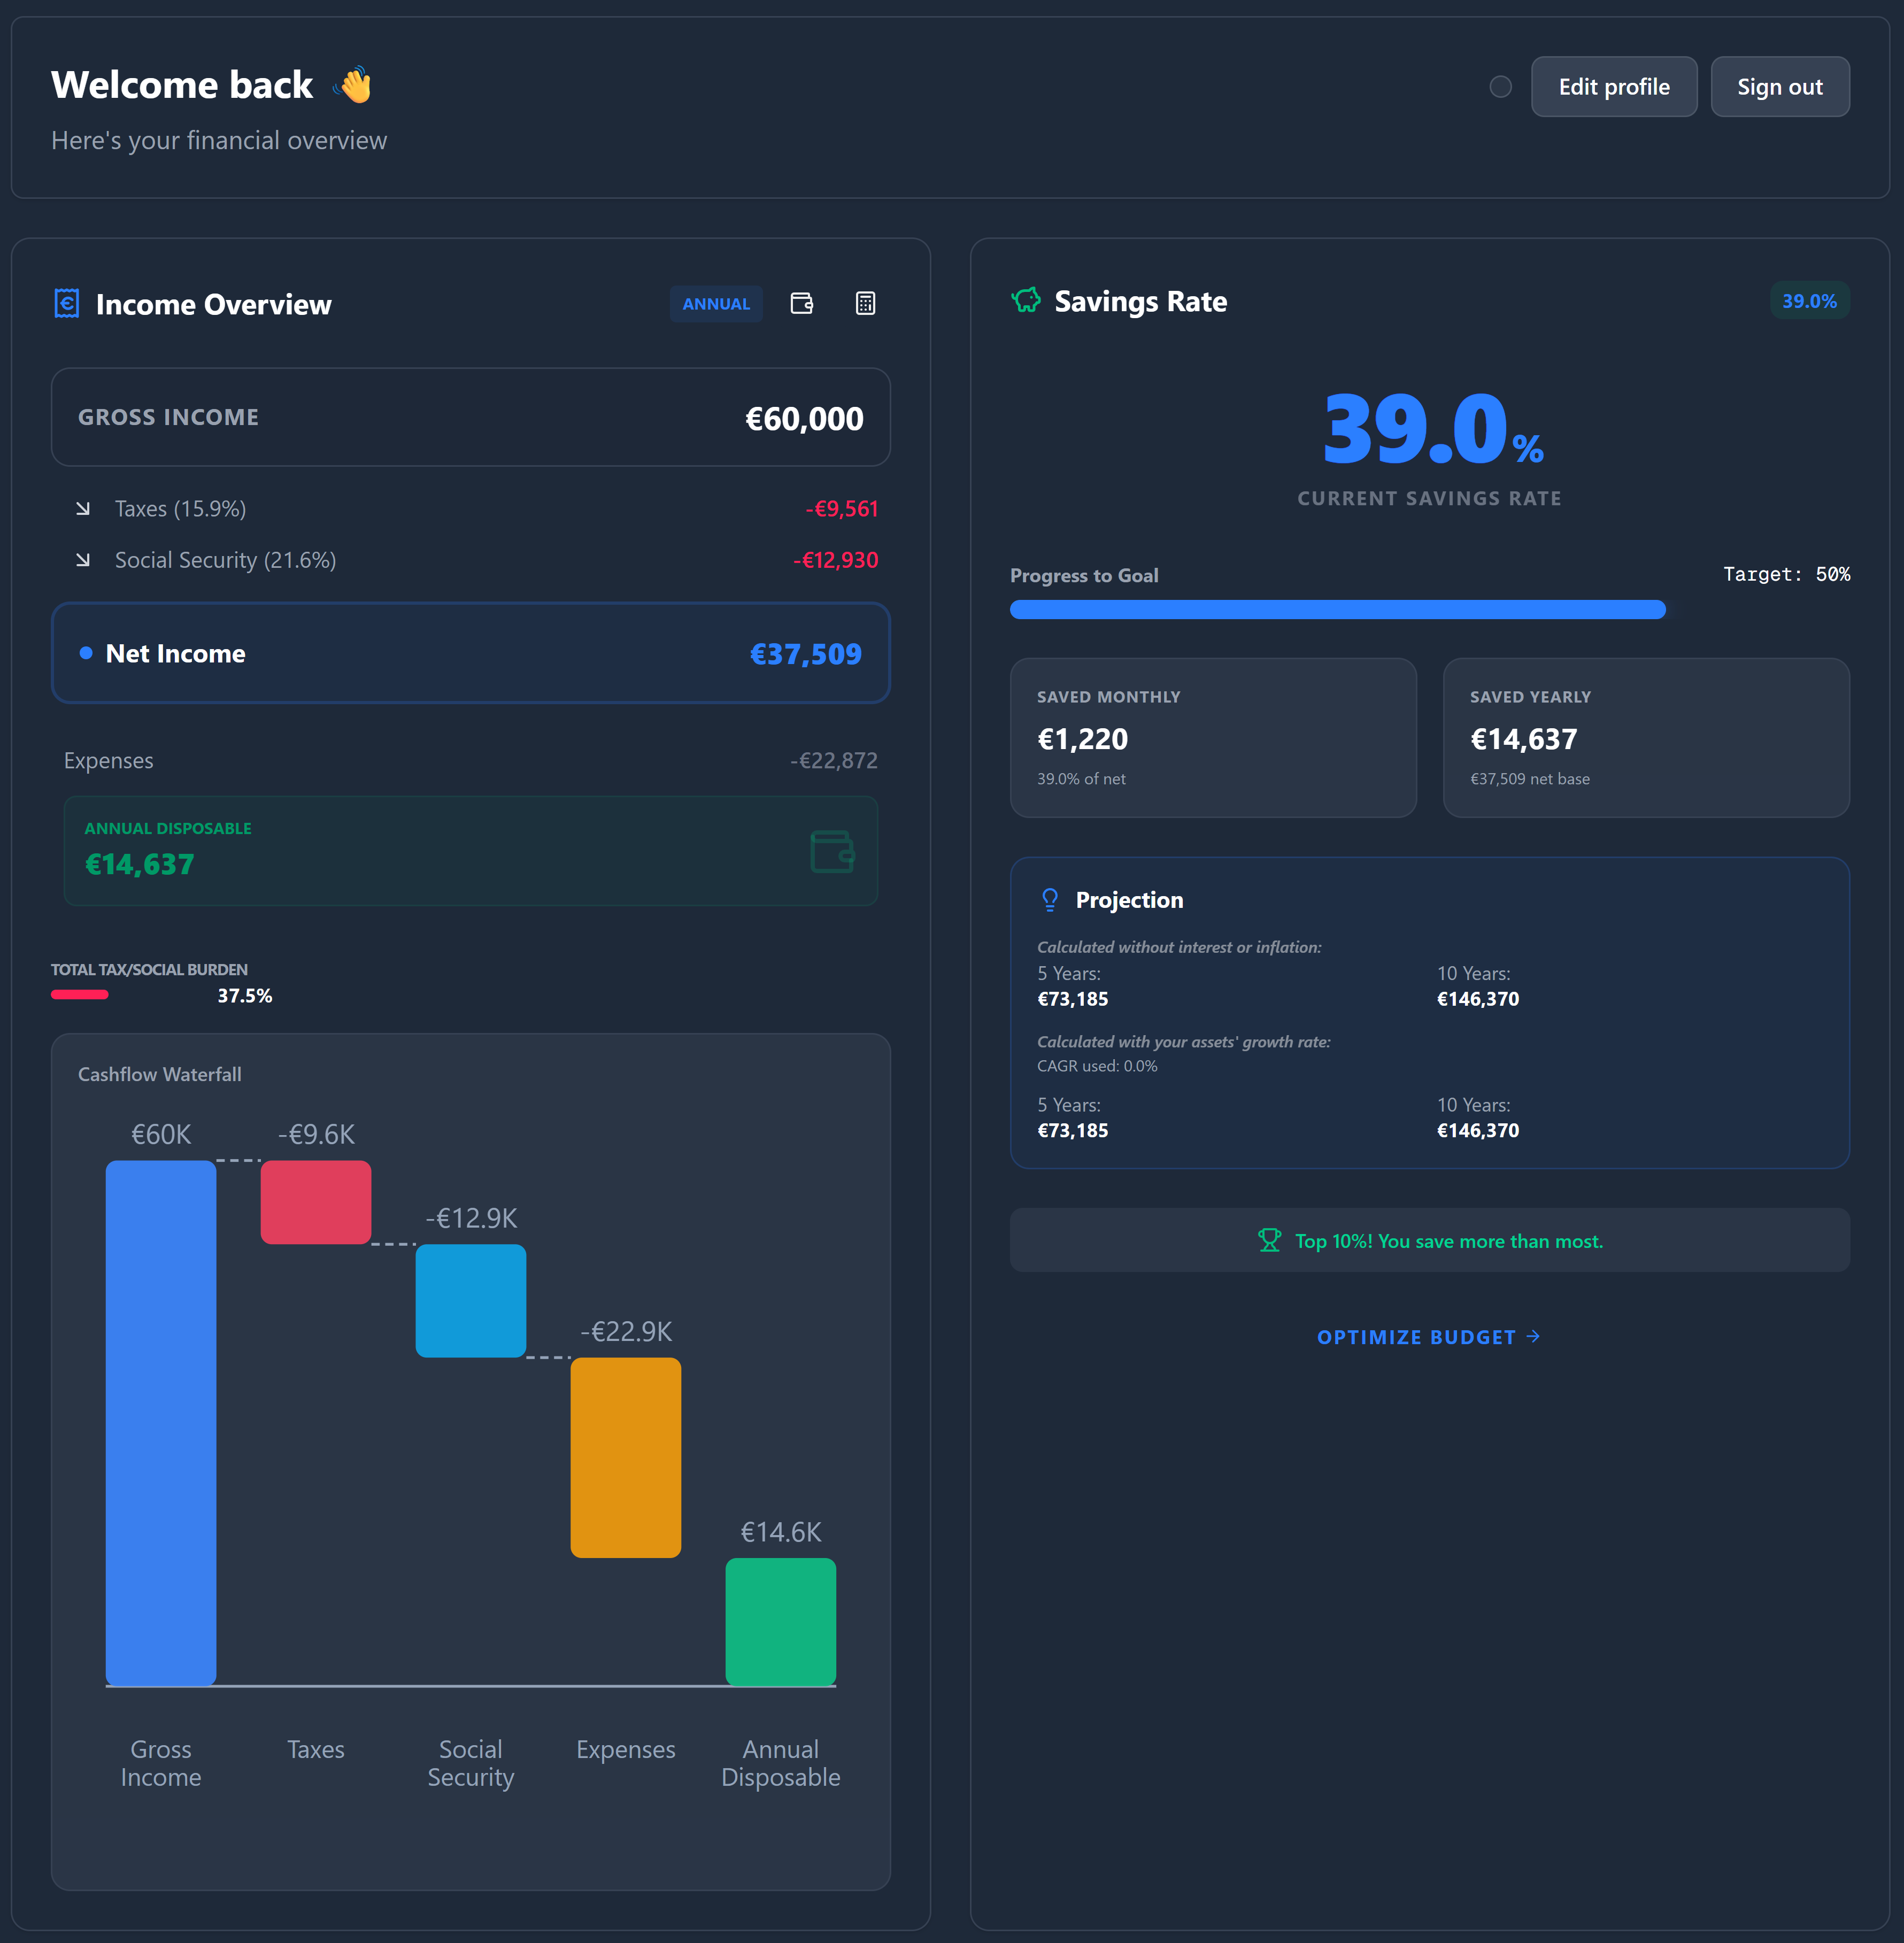The image size is (1904, 1943).
Task: Click the piggy bank Savings Rate icon
Action: tap(1026, 300)
